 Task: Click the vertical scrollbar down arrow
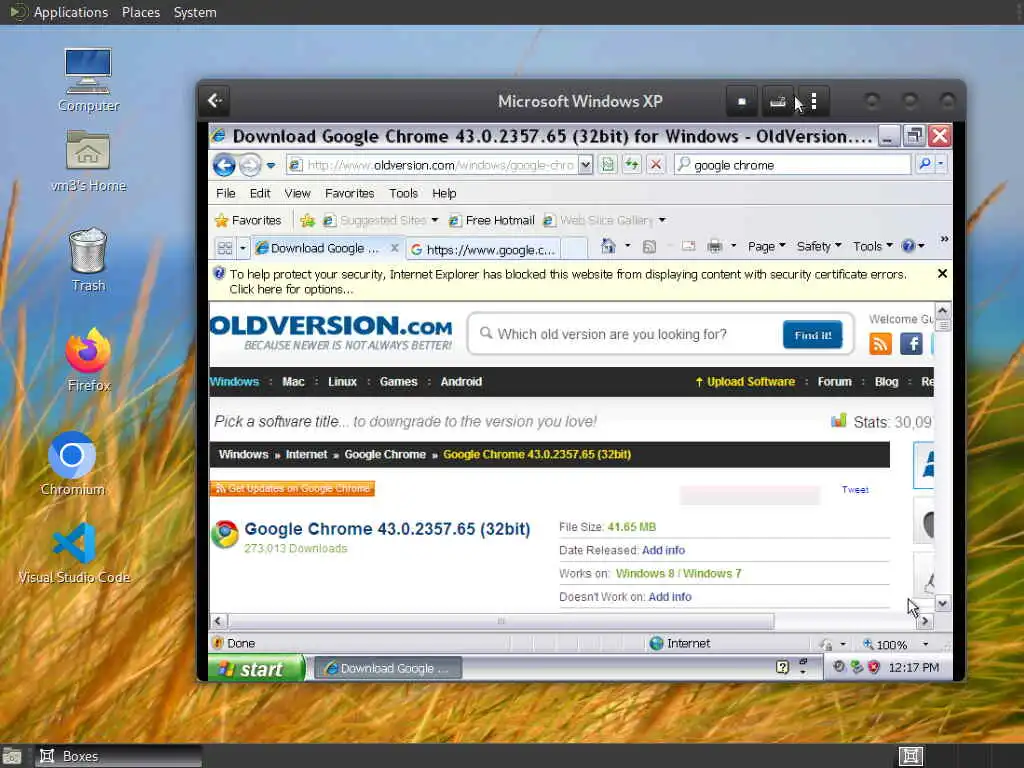point(942,603)
